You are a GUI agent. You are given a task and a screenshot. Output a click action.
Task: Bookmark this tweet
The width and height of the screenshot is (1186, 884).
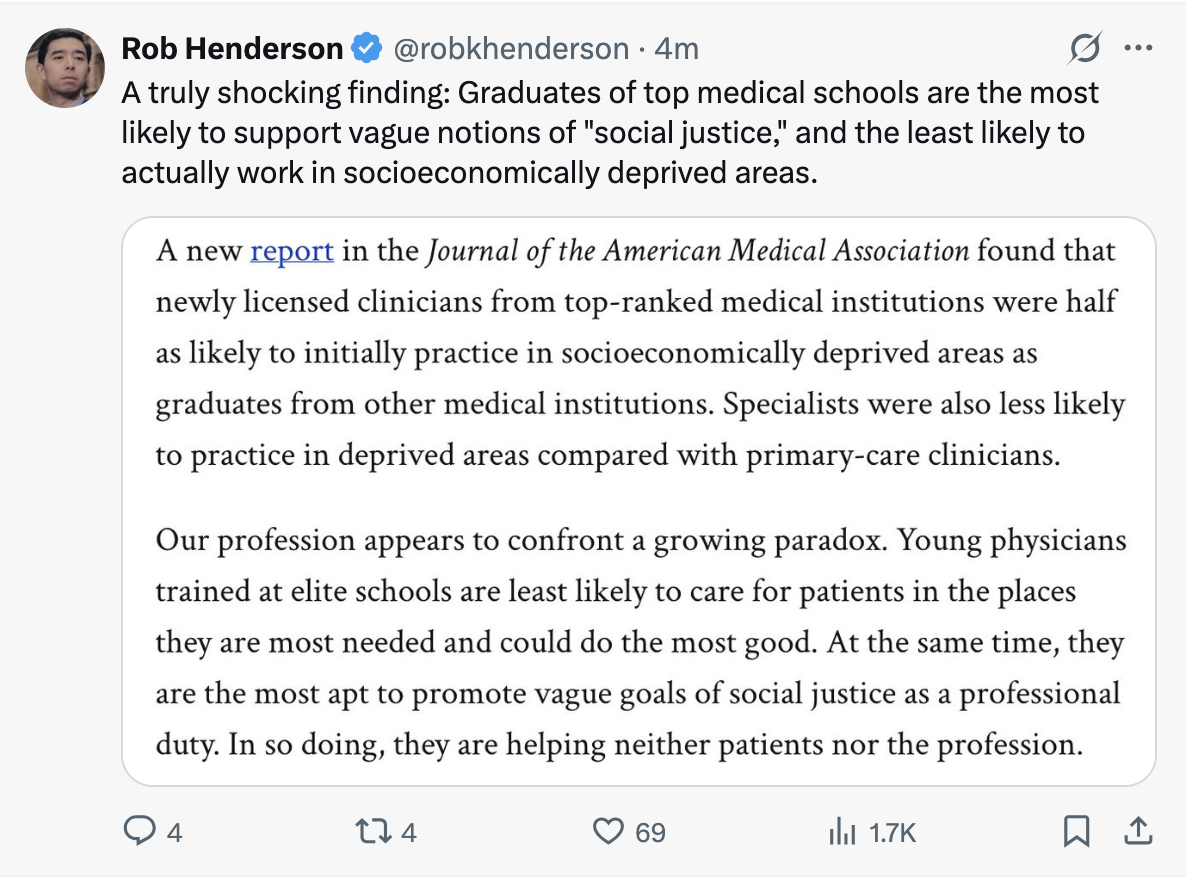(1076, 832)
